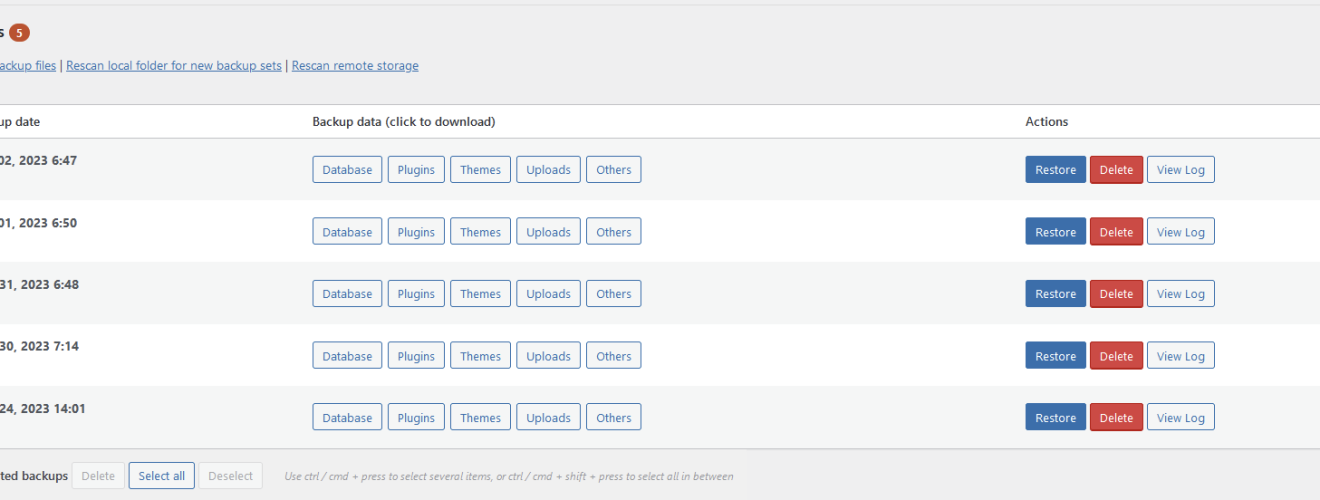Image resolution: width=1320 pixels, height=500 pixels.
Task: Delete the 24, 2023 14:01 backup
Action: (x=1116, y=418)
